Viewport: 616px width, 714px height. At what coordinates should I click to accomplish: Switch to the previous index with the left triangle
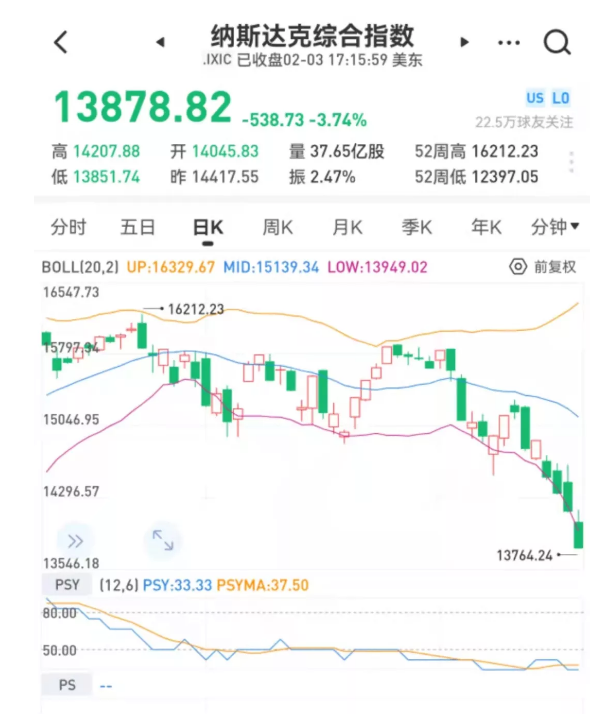pos(160,42)
